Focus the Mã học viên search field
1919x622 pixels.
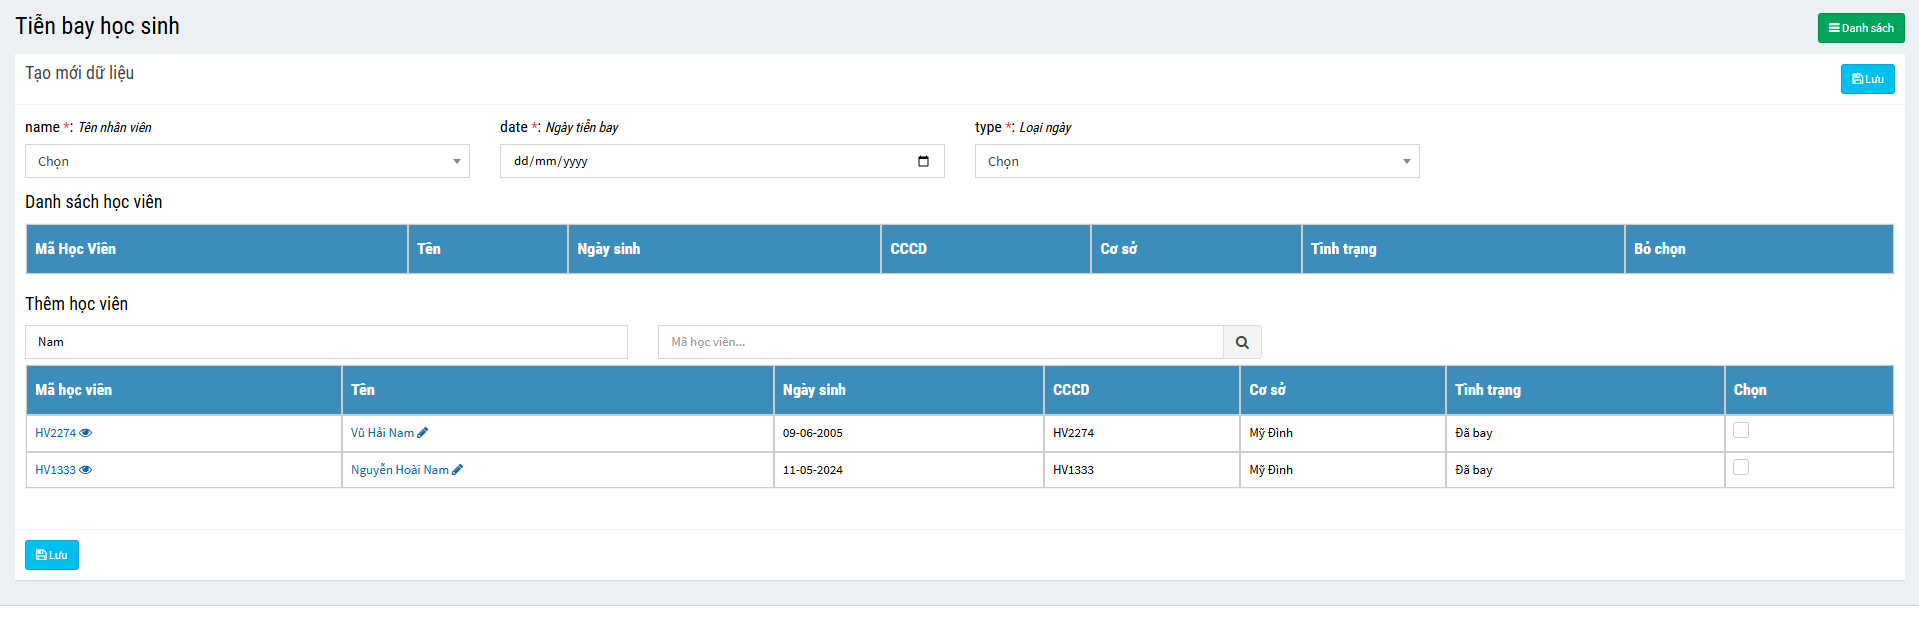point(940,342)
